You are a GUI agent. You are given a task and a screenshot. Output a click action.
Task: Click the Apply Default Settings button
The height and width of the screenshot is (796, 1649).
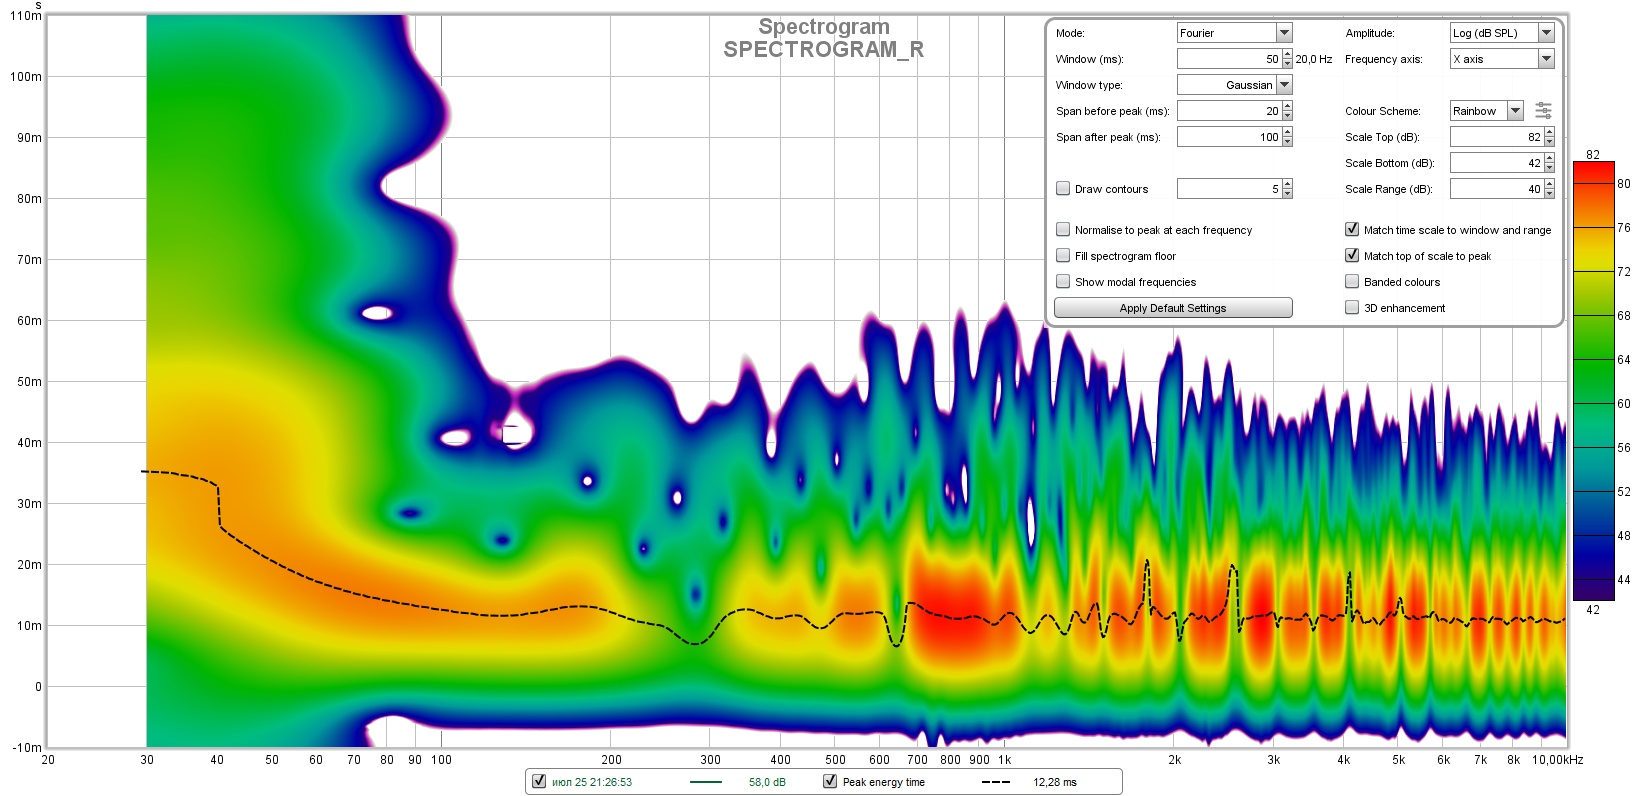[x=1173, y=308]
